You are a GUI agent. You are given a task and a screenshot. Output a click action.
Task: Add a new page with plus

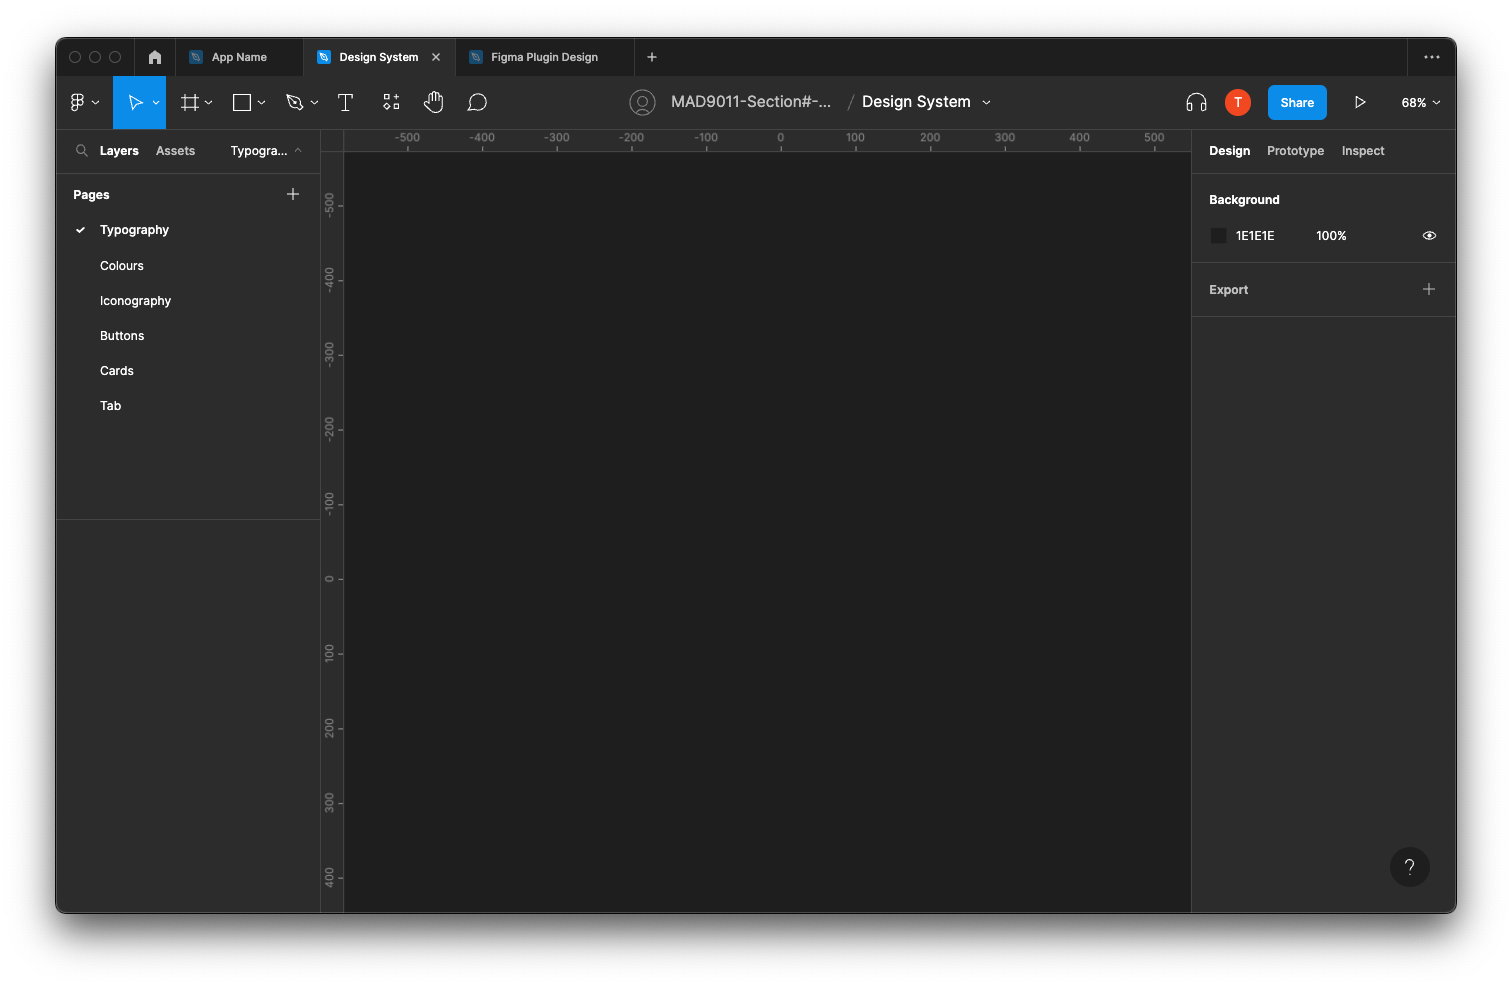(x=293, y=194)
